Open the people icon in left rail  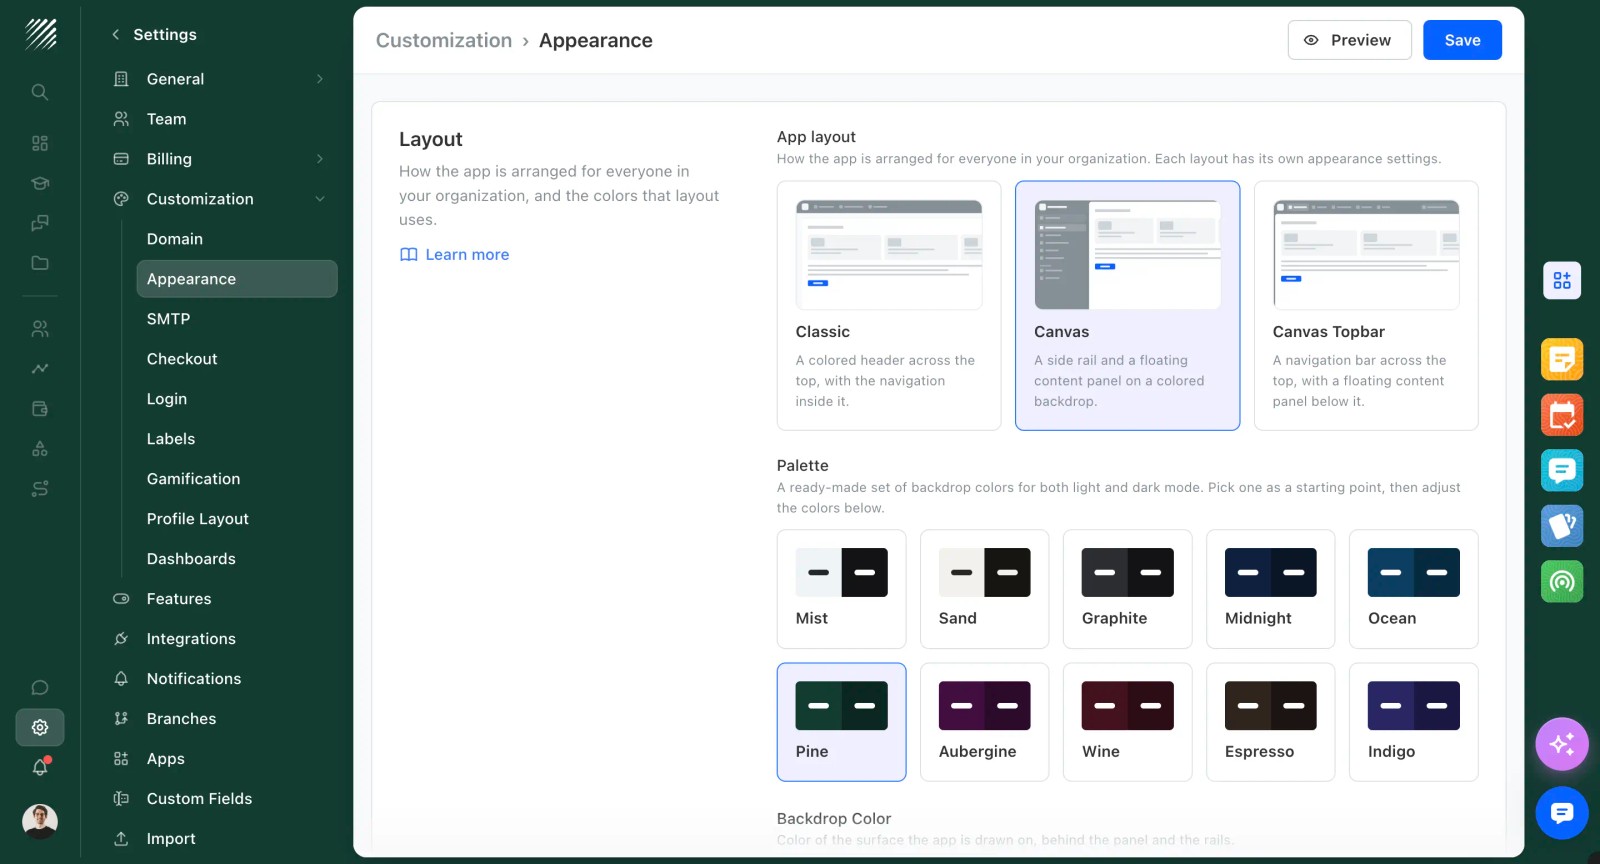click(x=40, y=328)
